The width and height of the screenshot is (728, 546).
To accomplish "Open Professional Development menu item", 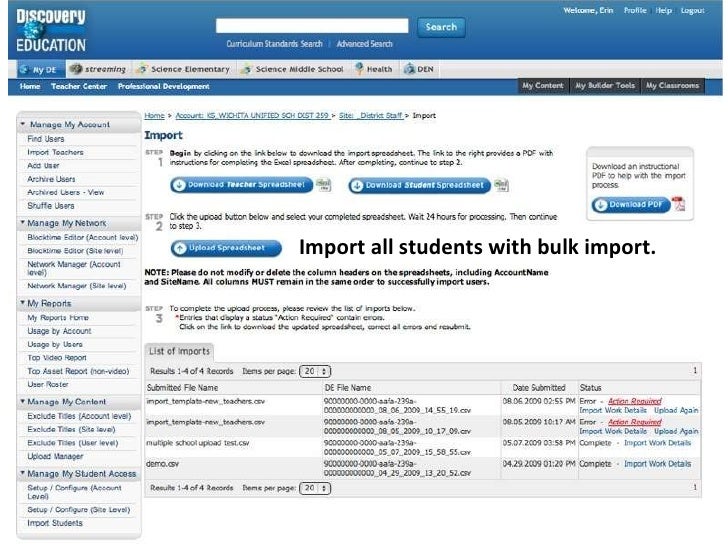I will pyautogui.click(x=163, y=86).
